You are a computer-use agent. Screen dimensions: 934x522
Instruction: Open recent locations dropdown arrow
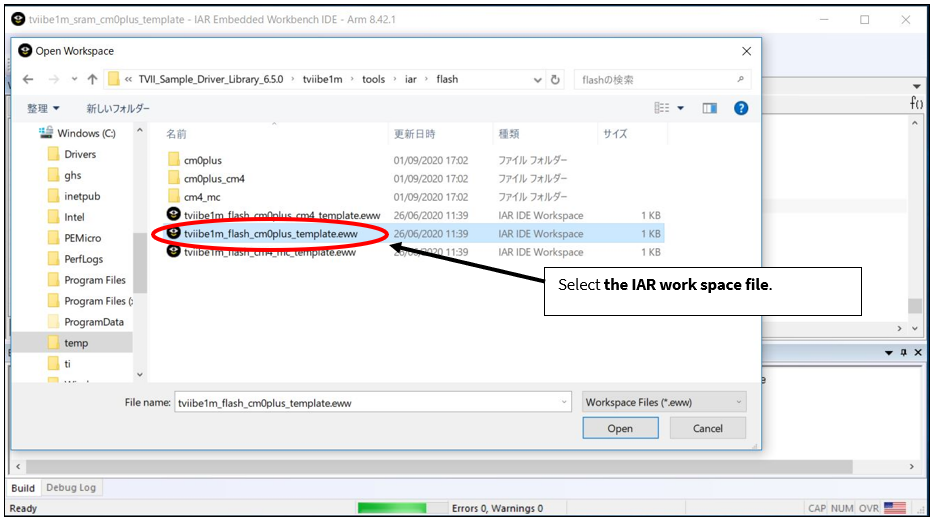point(74,79)
